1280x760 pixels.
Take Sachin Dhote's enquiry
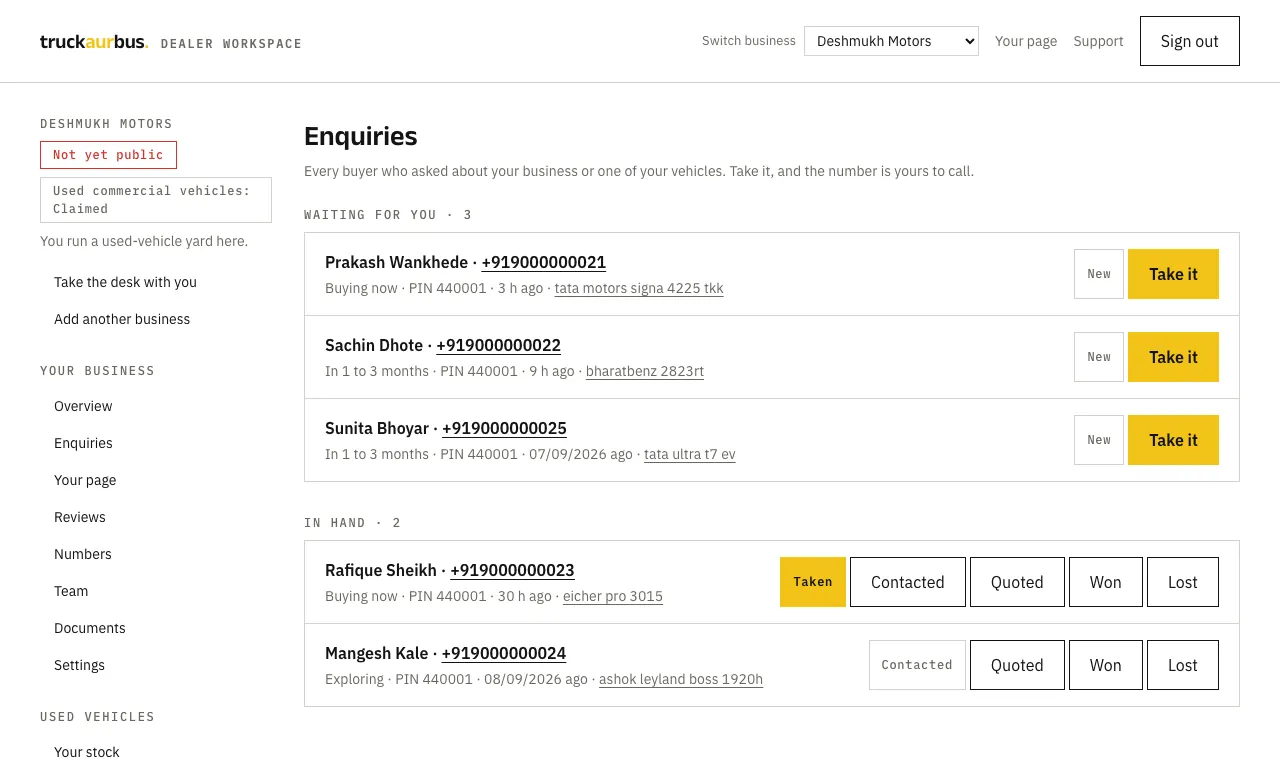(1173, 357)
